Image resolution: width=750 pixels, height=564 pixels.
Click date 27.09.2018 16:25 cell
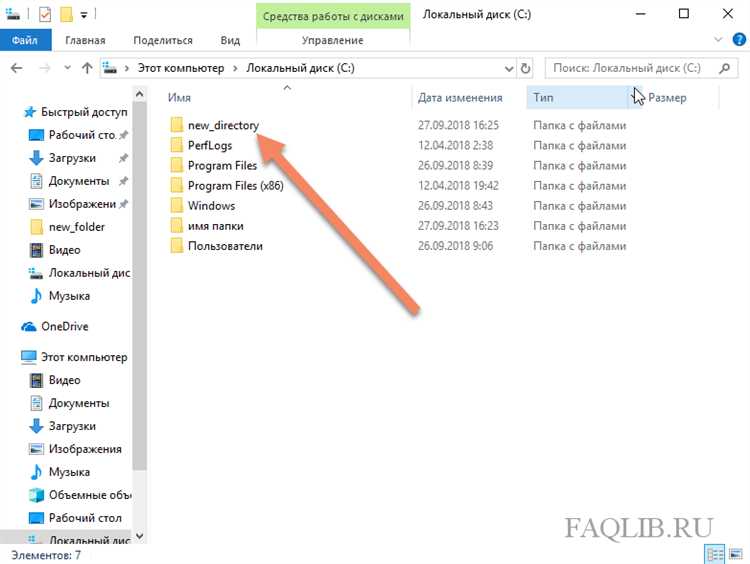[458, 125]
